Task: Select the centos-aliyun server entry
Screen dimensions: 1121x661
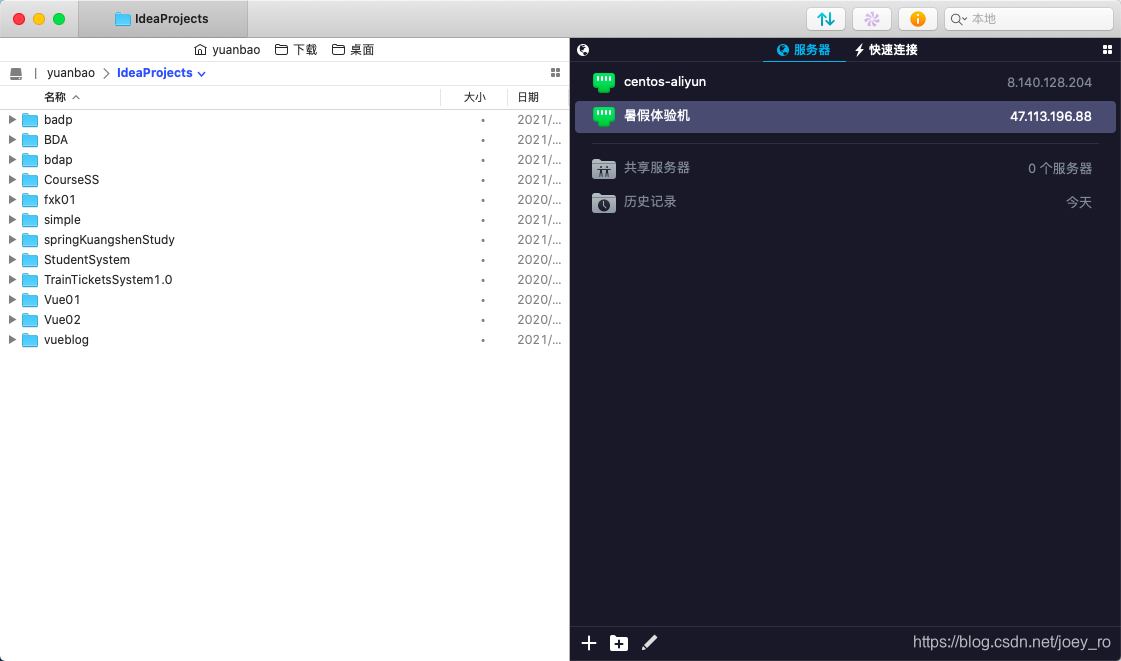Action: point(845,82)
